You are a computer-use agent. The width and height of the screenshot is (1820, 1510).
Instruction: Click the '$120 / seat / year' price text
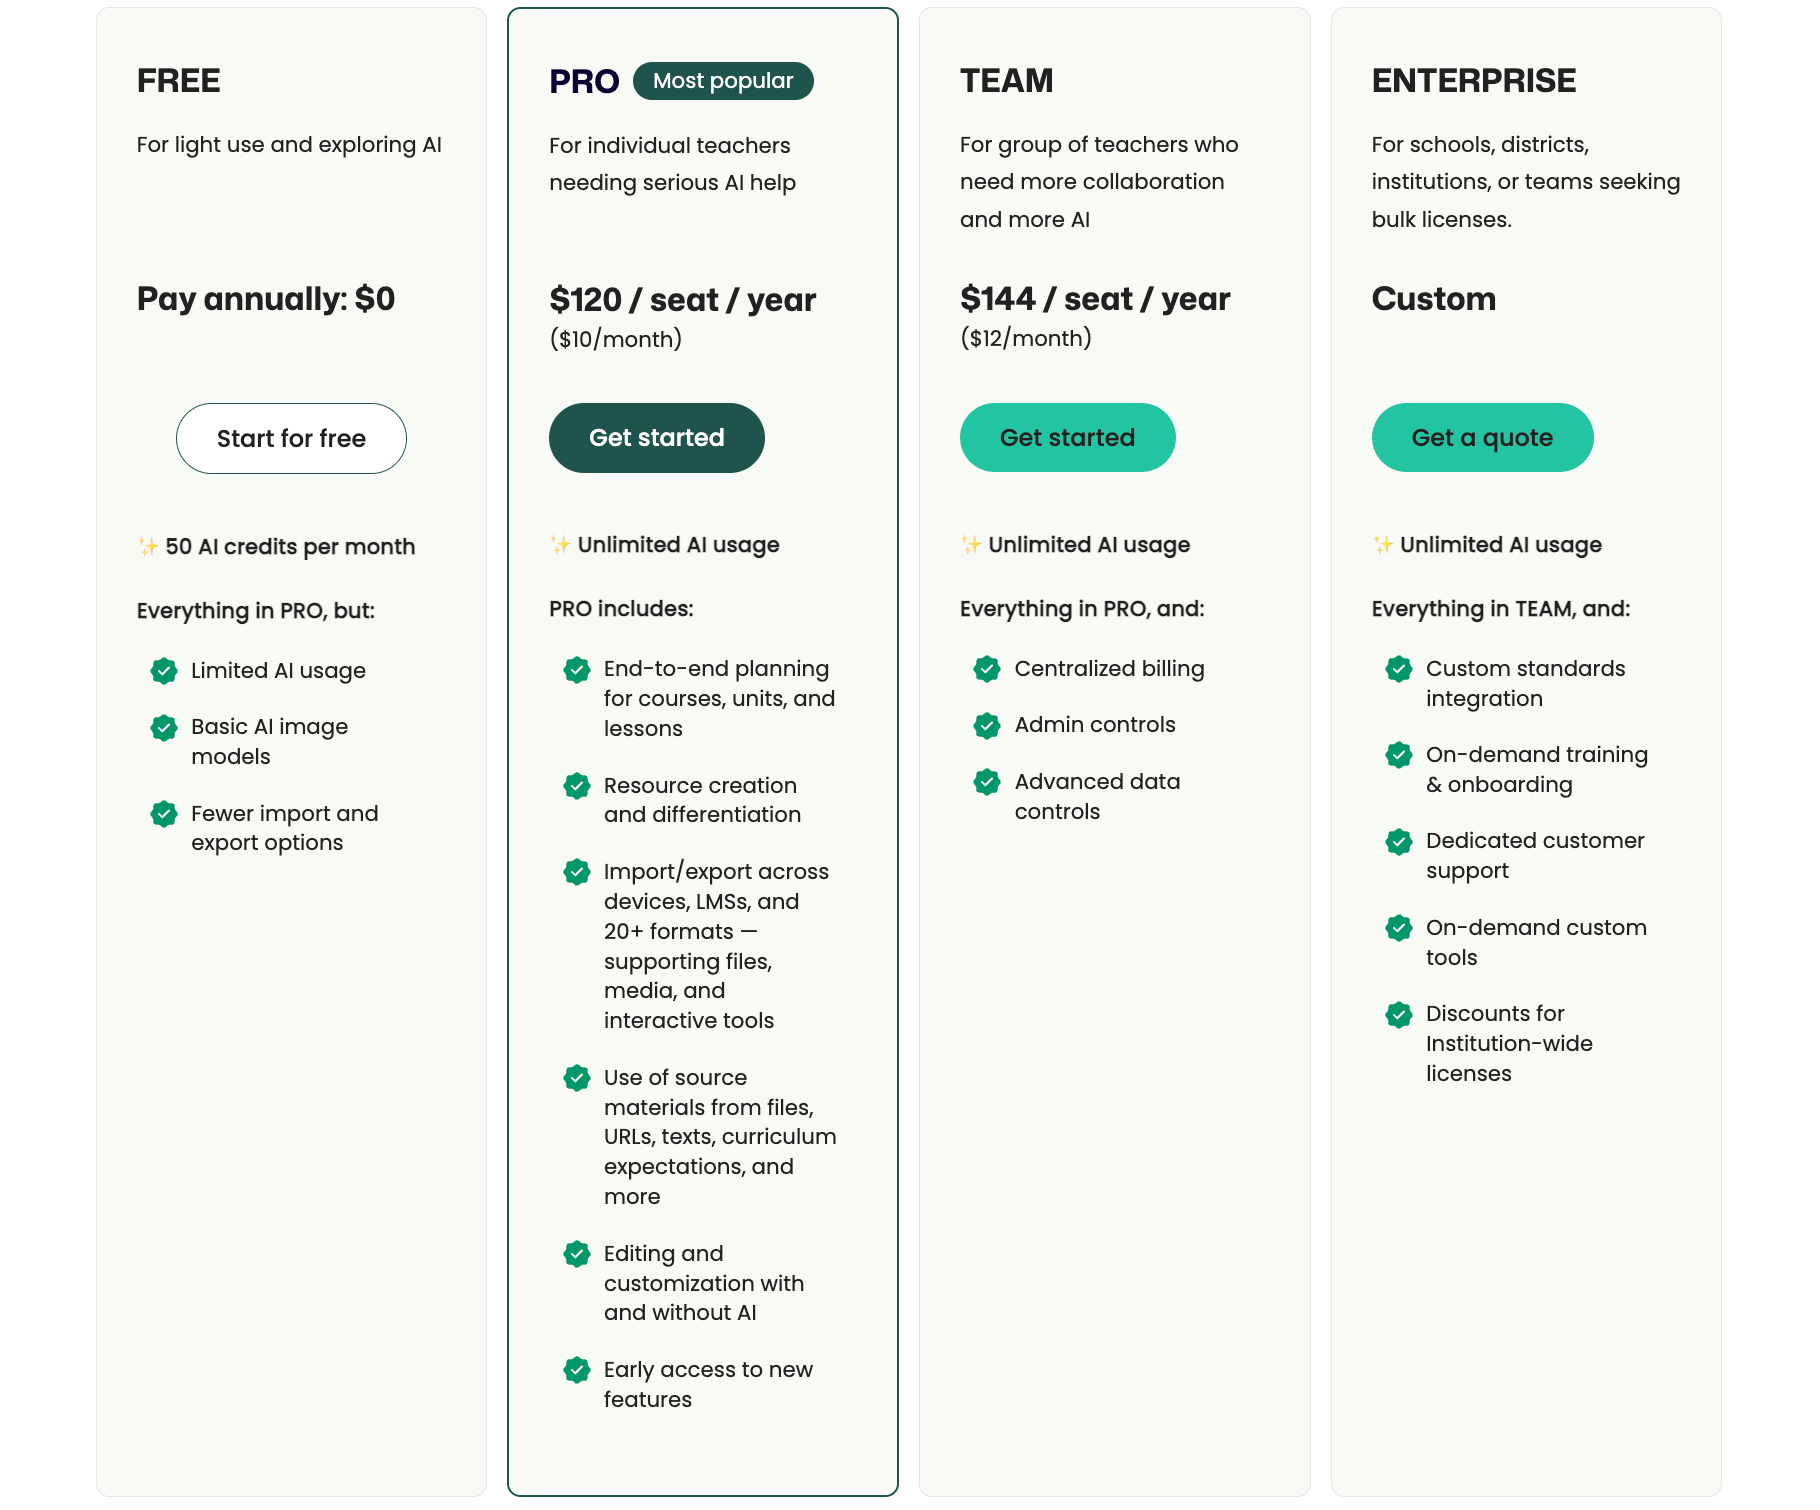[x=682, y=299]
